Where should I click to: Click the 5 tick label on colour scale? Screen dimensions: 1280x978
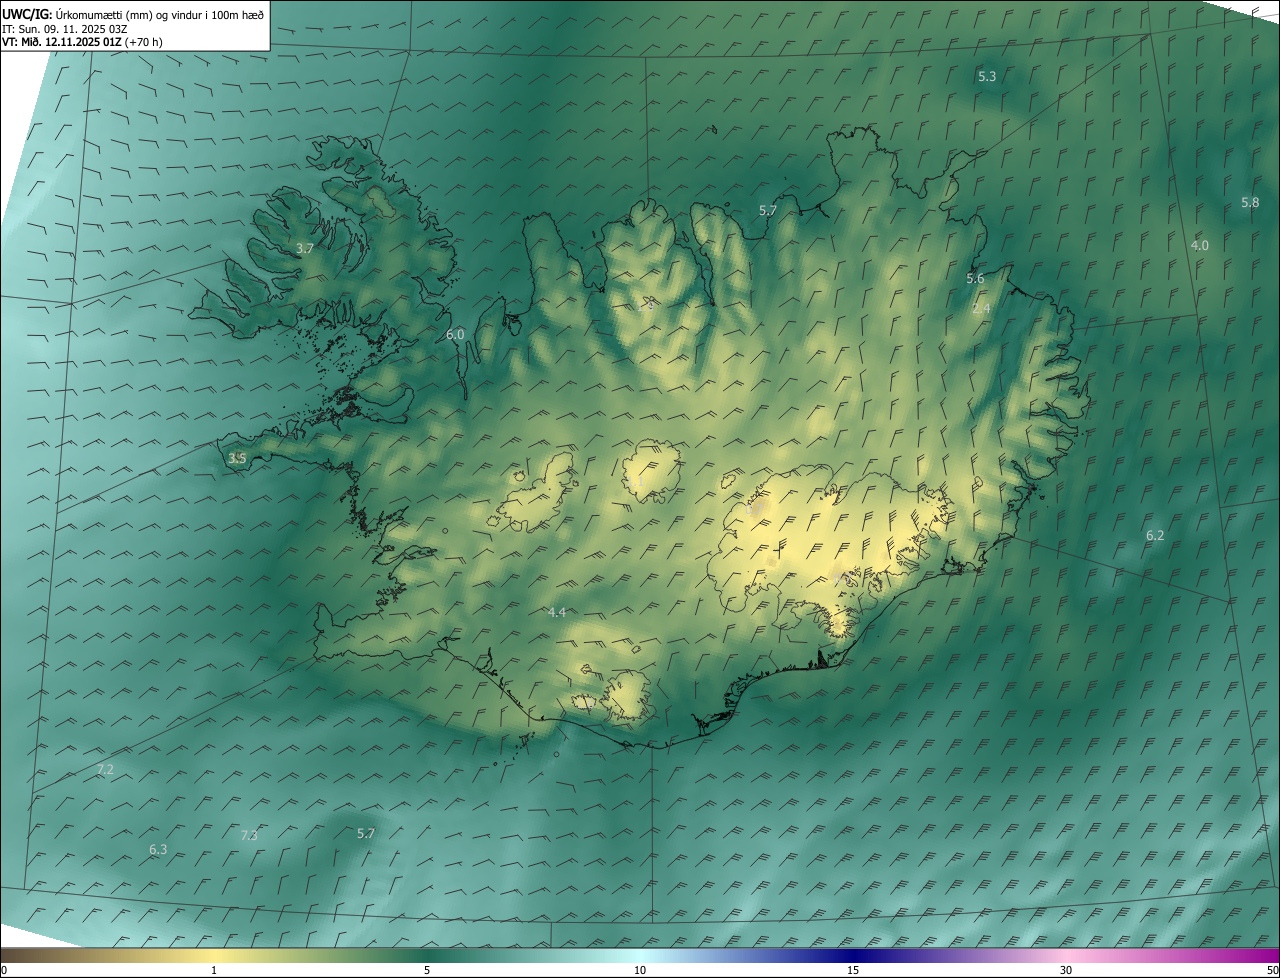pos(427,970)
